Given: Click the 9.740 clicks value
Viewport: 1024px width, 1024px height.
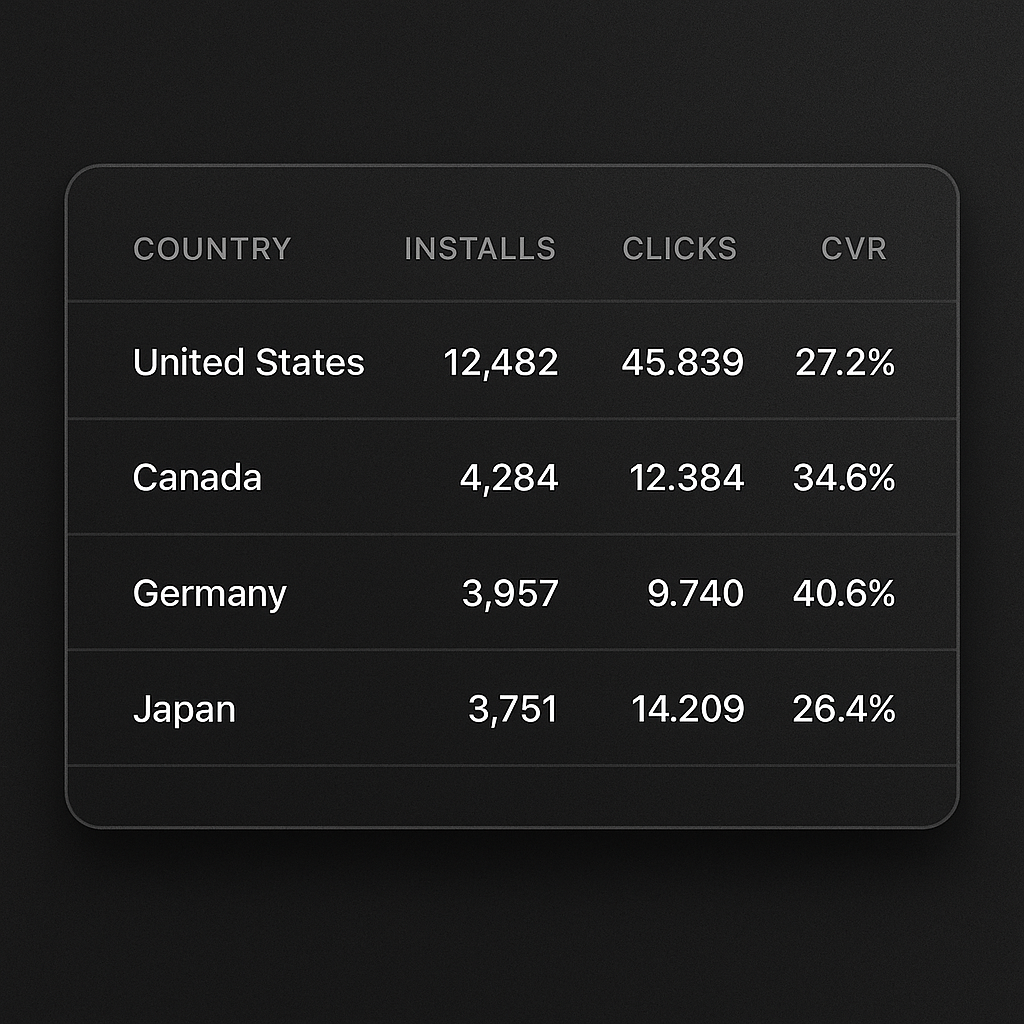Looking at the screenshot, I should click(x=695, y=594).
